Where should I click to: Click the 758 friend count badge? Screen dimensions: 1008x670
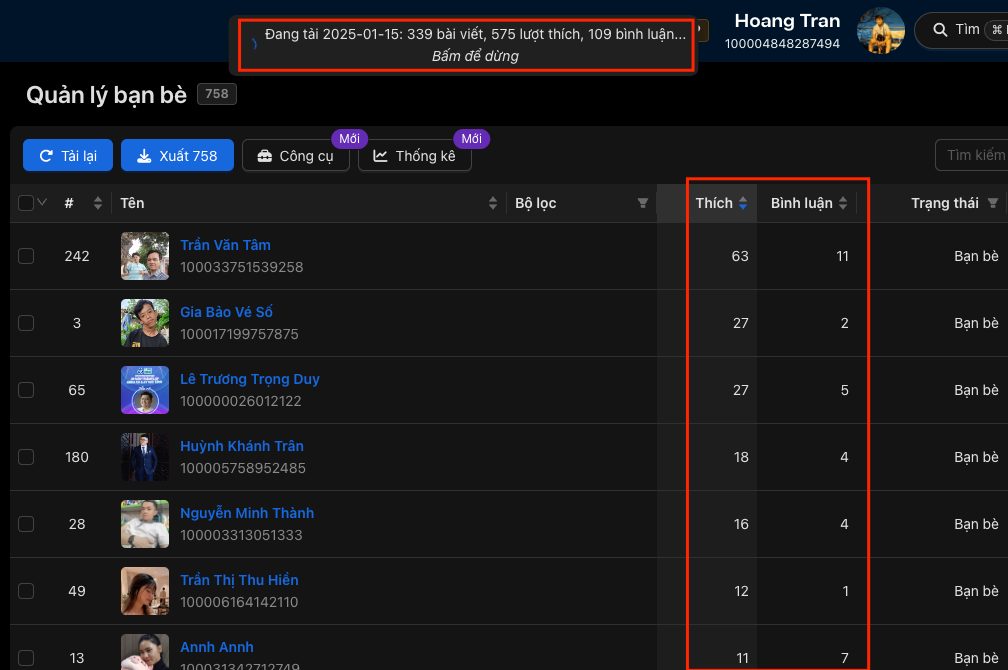click(217, 94)
